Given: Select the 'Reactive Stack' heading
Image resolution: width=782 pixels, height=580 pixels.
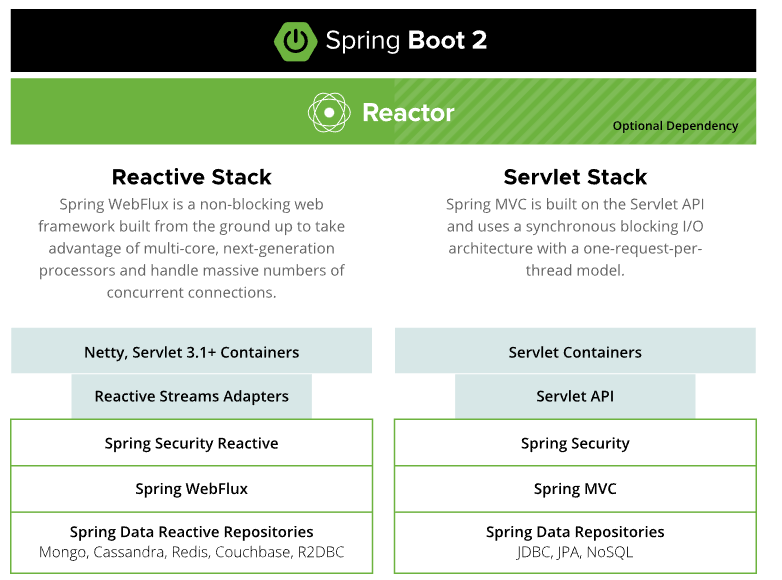Looking at the screenshot, I should [192, 177].
